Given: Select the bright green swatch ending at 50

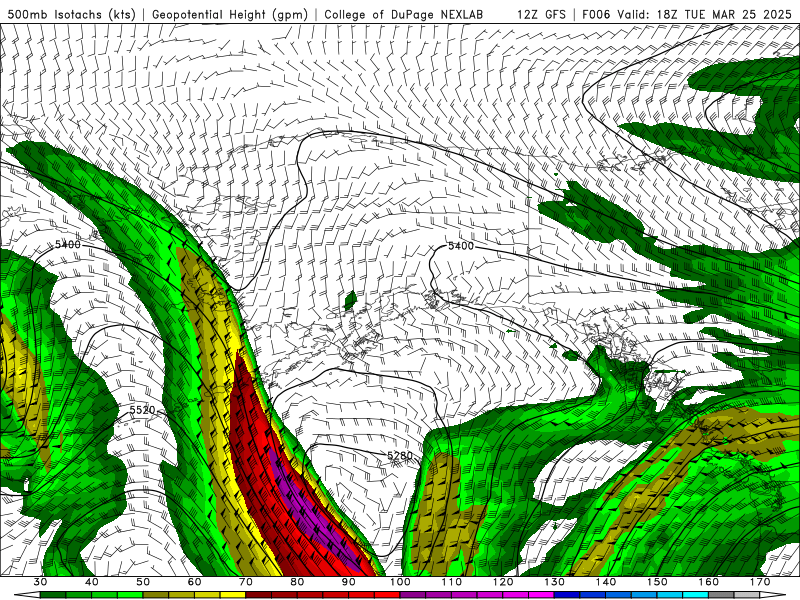Looking at the screenshot, I should 130,595.
